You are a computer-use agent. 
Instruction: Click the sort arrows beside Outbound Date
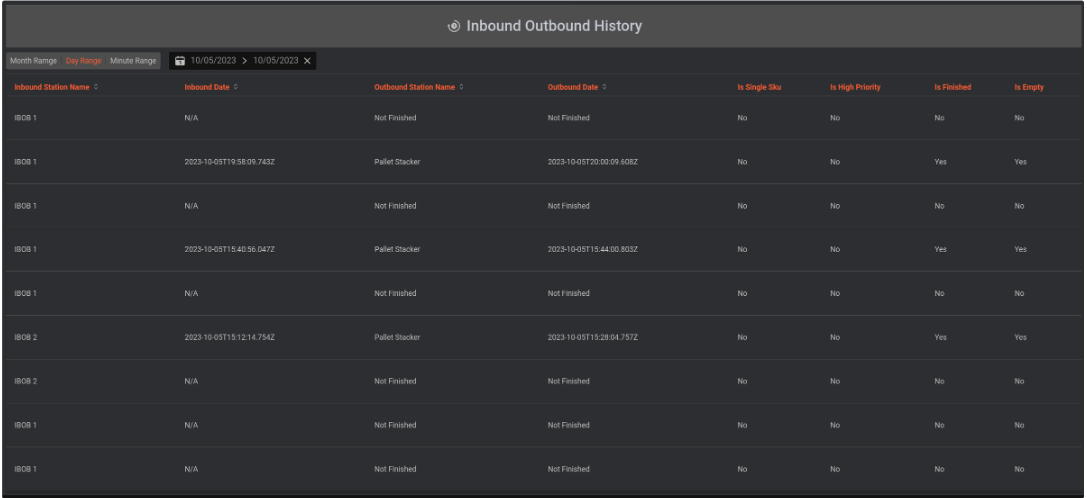coord(604,87)
